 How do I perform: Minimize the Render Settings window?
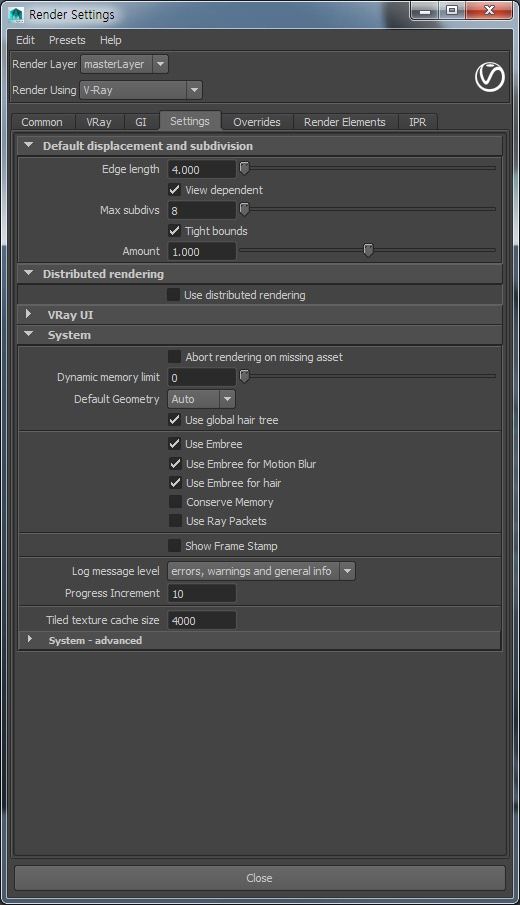pyautogui.click(x=425, y=10)
